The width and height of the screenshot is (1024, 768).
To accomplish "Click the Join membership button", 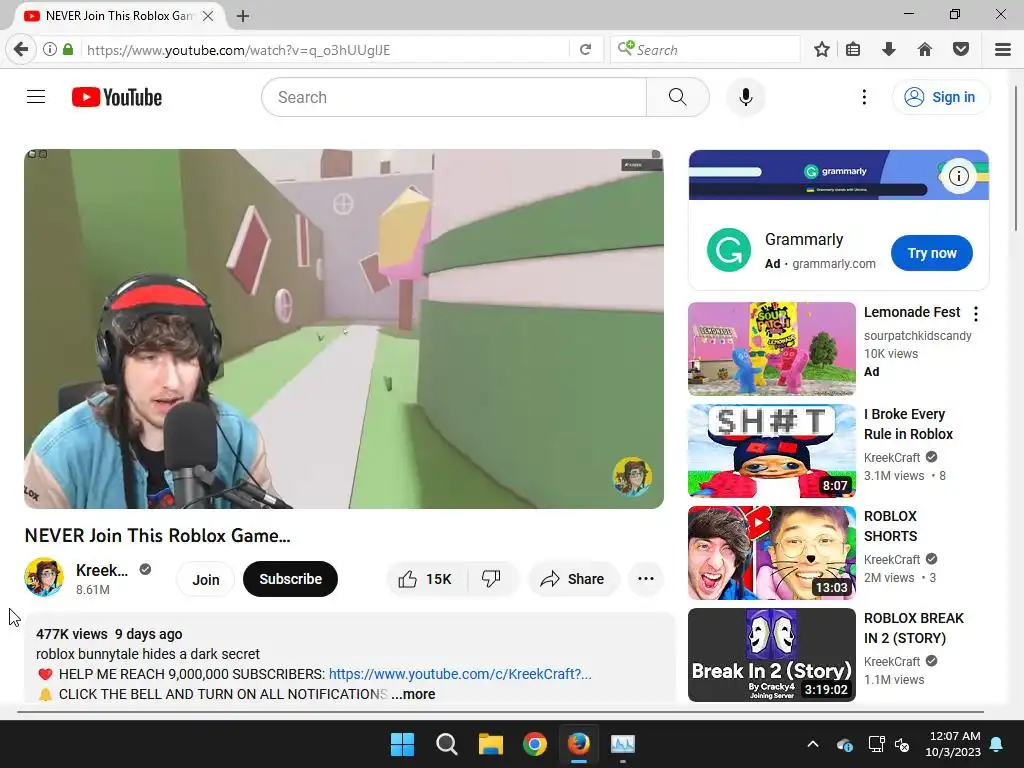I will tap(206, 579).
